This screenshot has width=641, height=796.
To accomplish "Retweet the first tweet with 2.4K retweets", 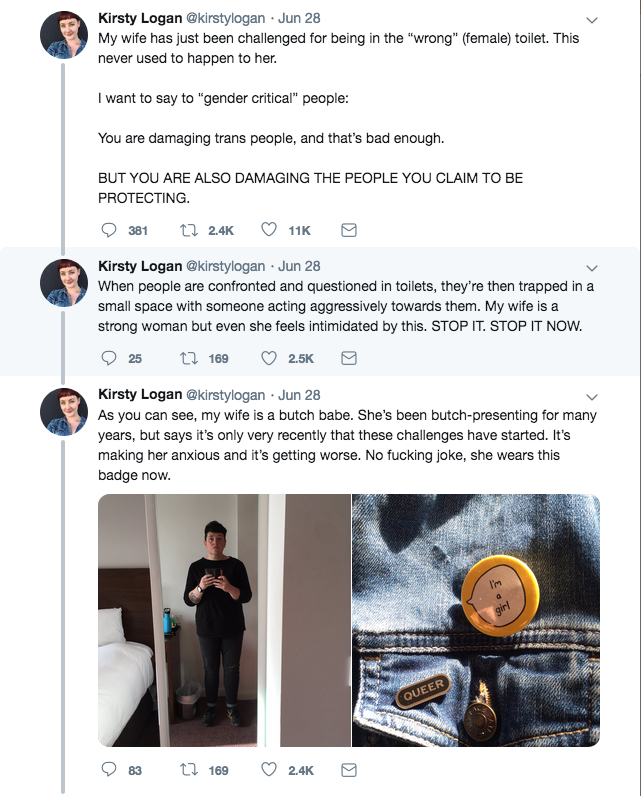I will [x=185, y=230].
